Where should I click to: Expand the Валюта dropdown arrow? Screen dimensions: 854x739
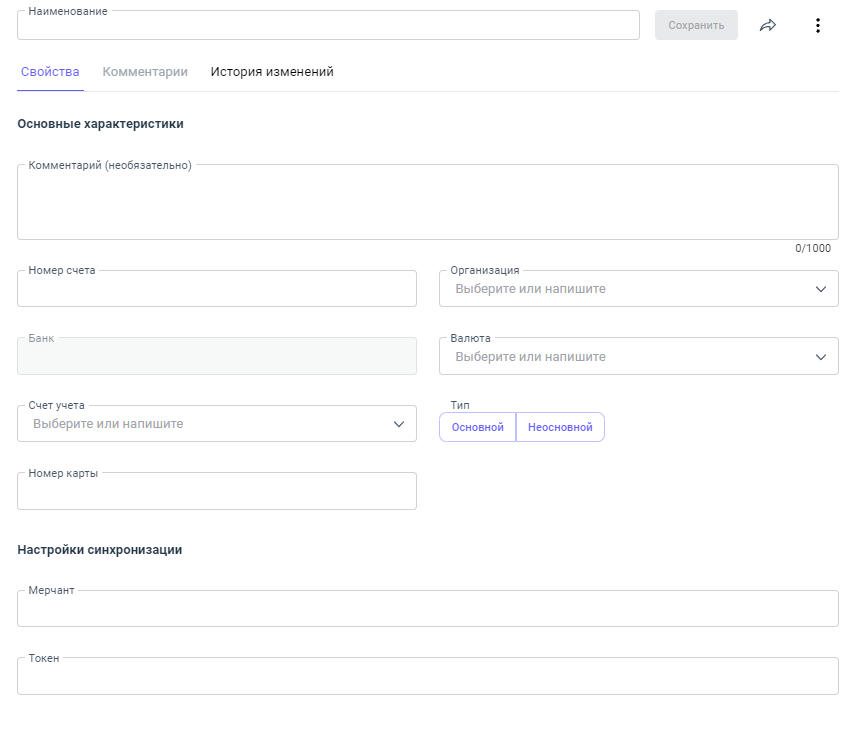pyautogui.click(x=820, y=357)
